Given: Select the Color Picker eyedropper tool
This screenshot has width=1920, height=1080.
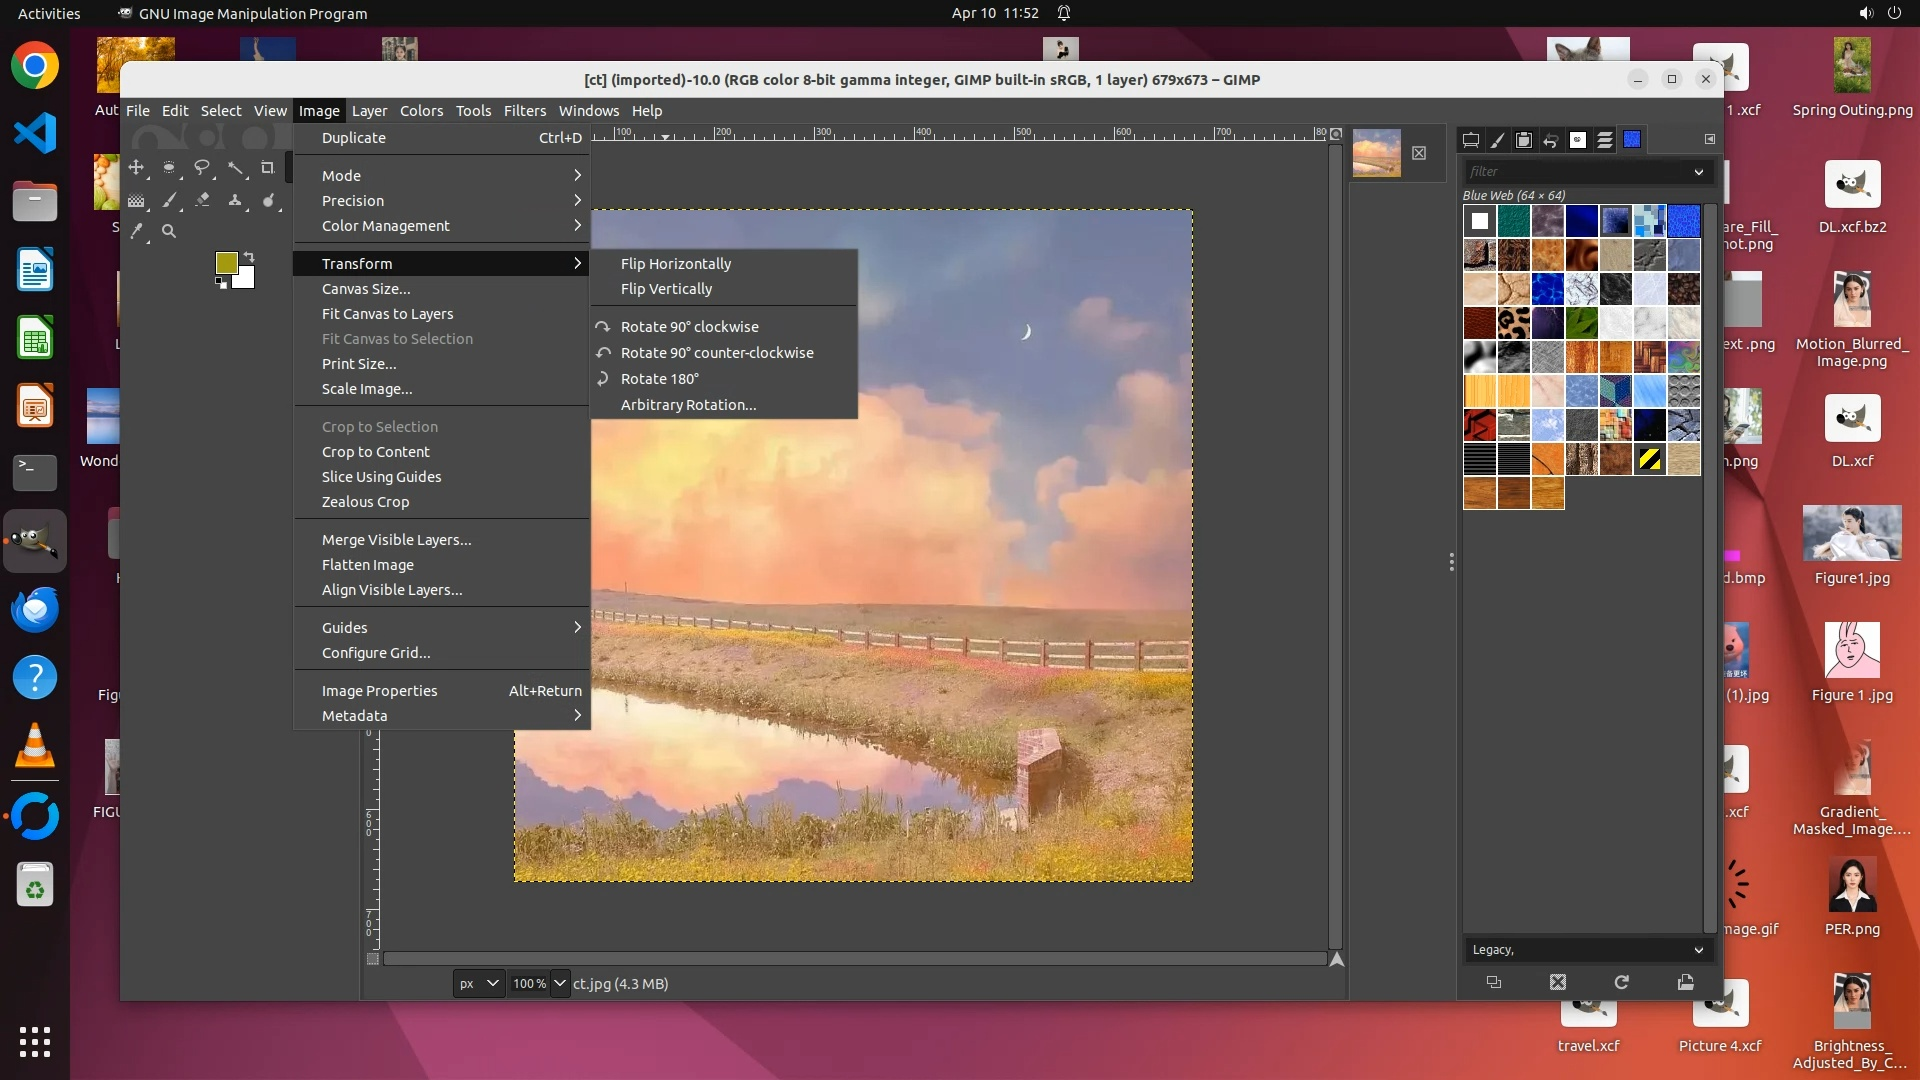Looking at the screenshot, I should click(137, 232).
